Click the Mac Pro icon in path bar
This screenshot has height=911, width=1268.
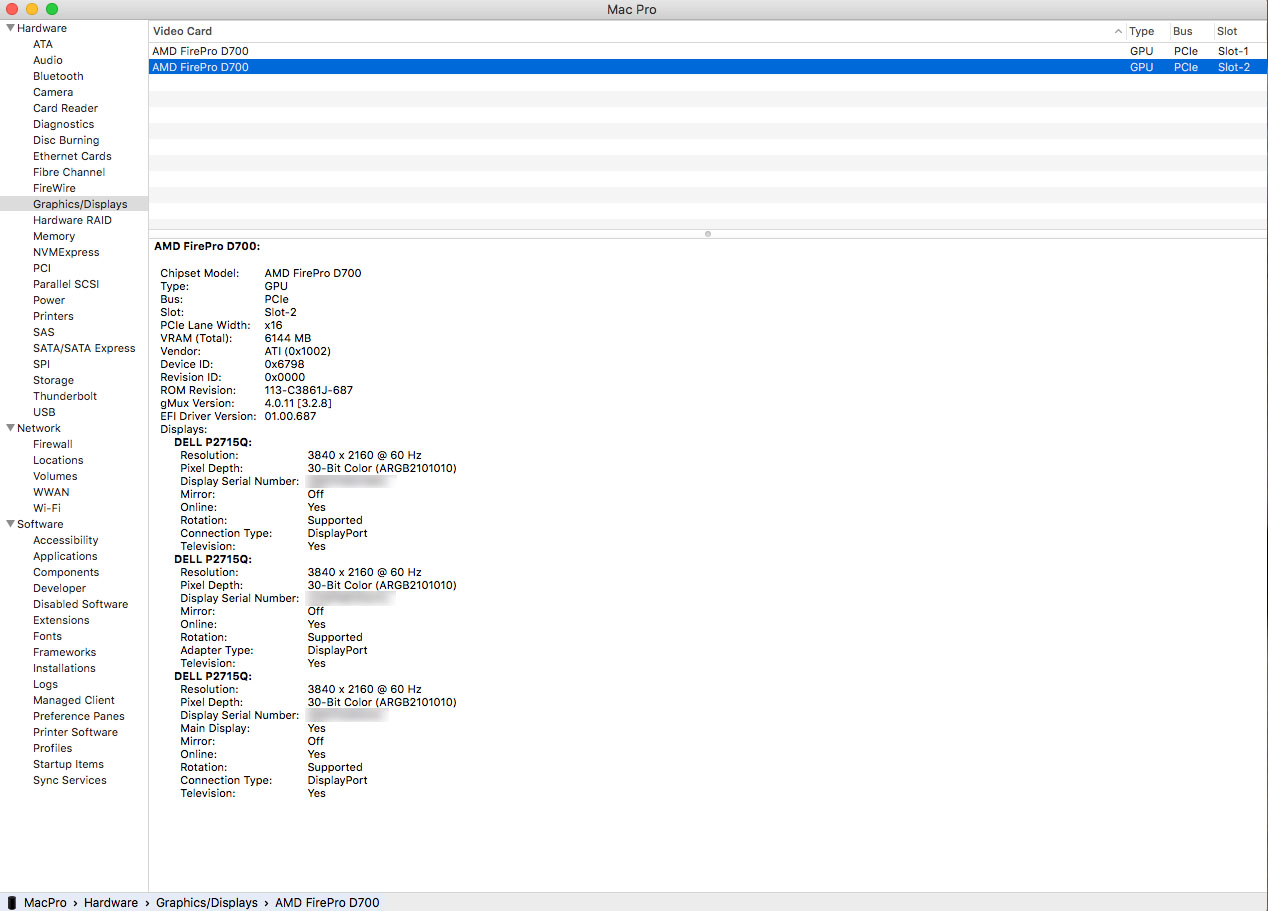[12, 902]
